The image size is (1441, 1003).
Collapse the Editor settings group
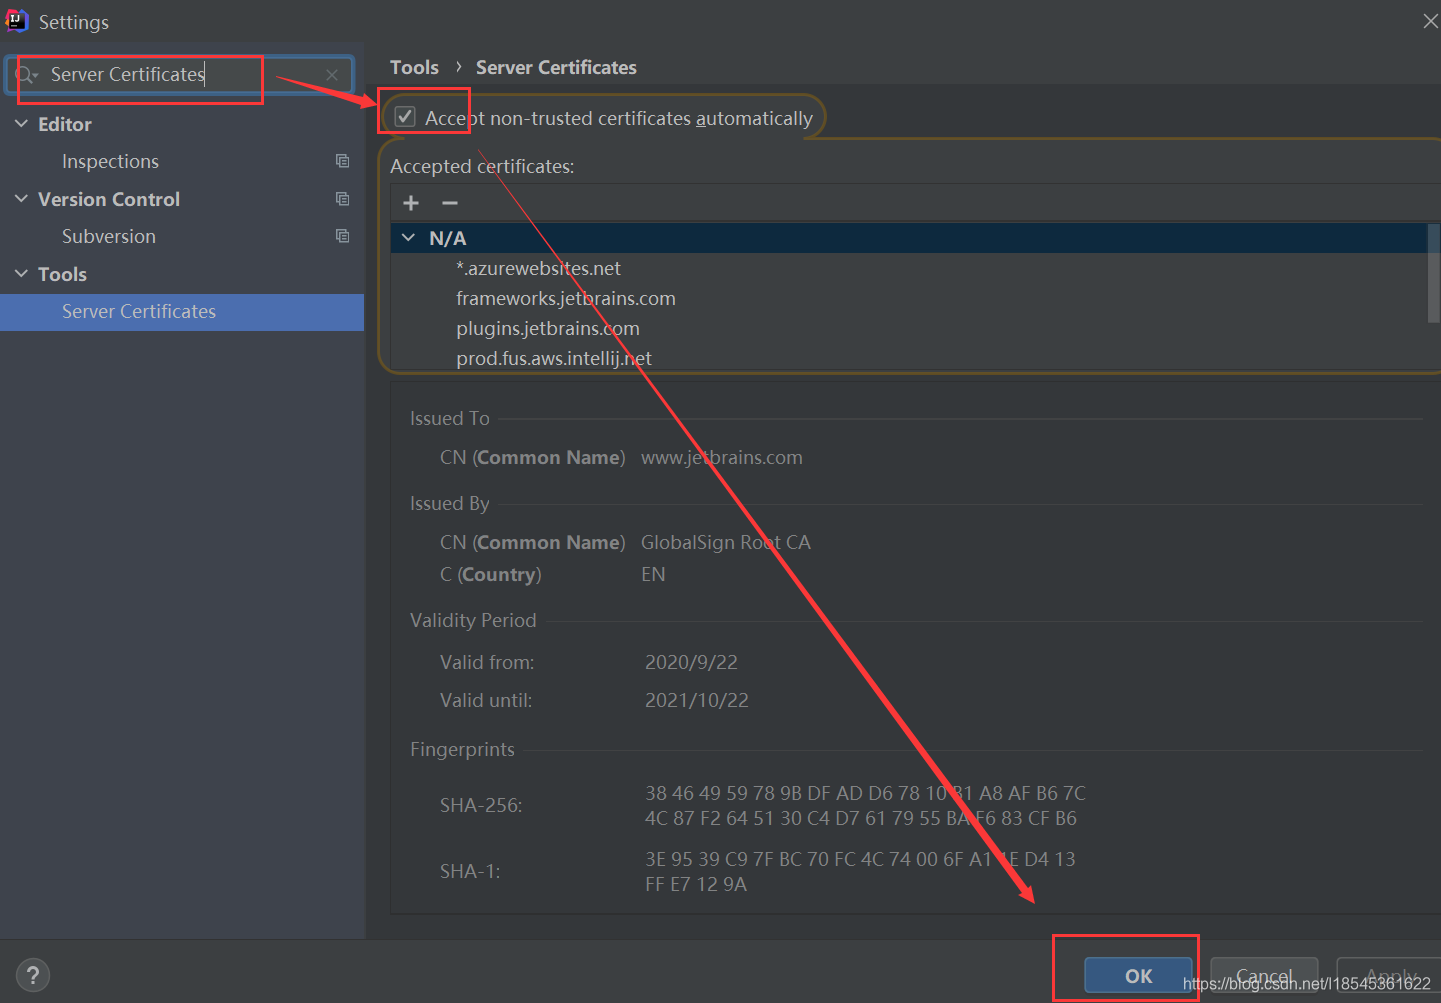click(21, 124)
